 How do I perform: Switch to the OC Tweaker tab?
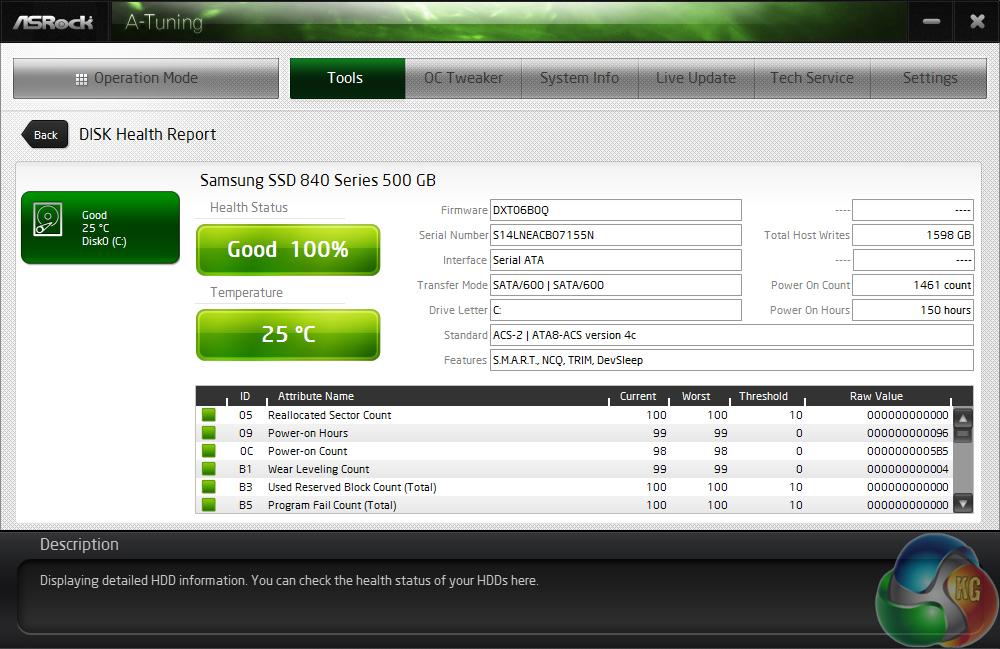464,78
